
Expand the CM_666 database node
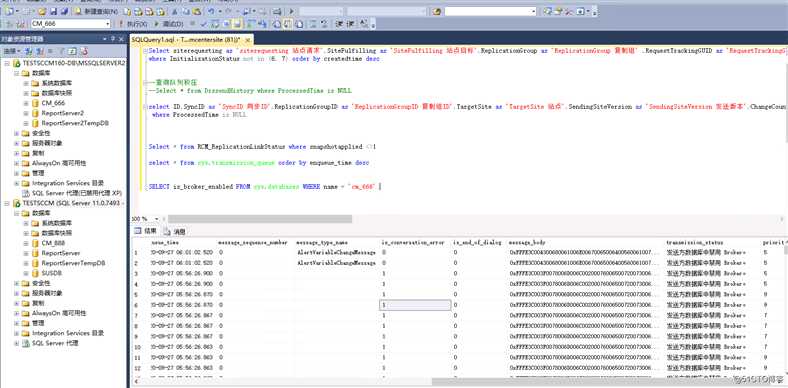point(26,103)
